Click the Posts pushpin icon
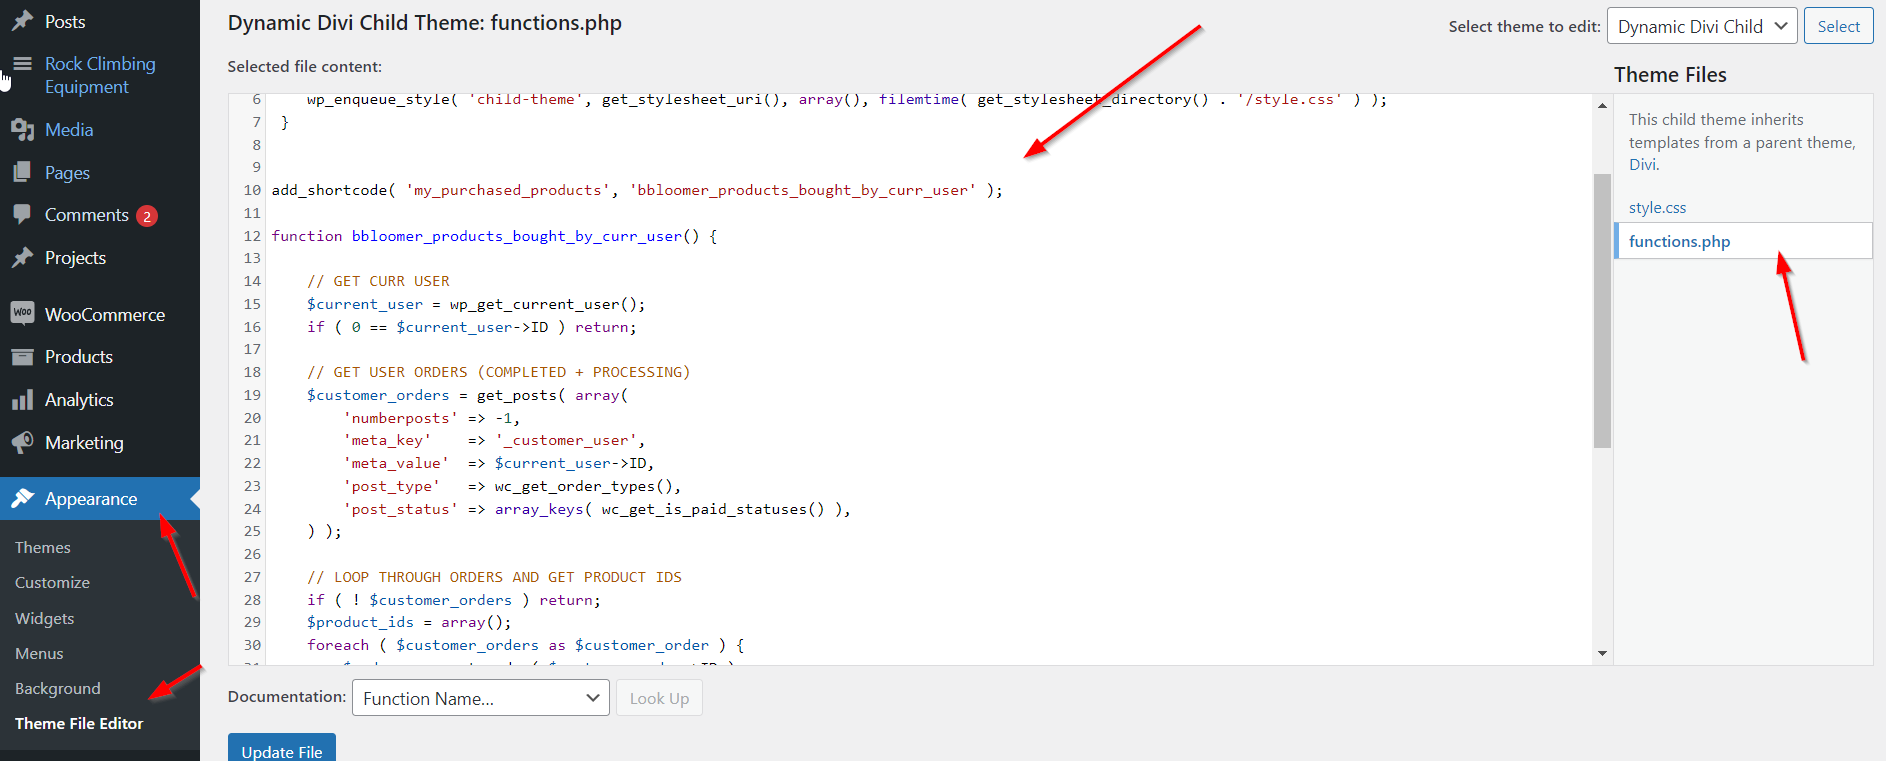 [x=22, y=21]
